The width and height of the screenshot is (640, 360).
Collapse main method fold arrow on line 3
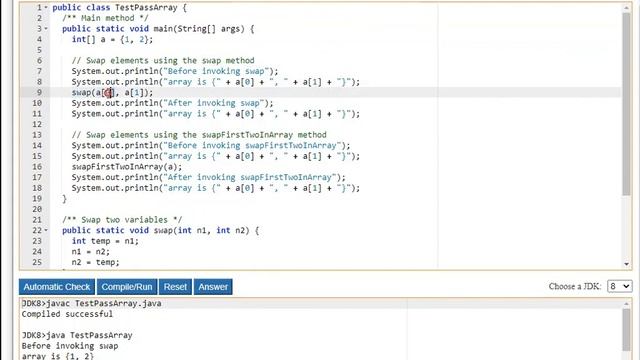point(46,29)
